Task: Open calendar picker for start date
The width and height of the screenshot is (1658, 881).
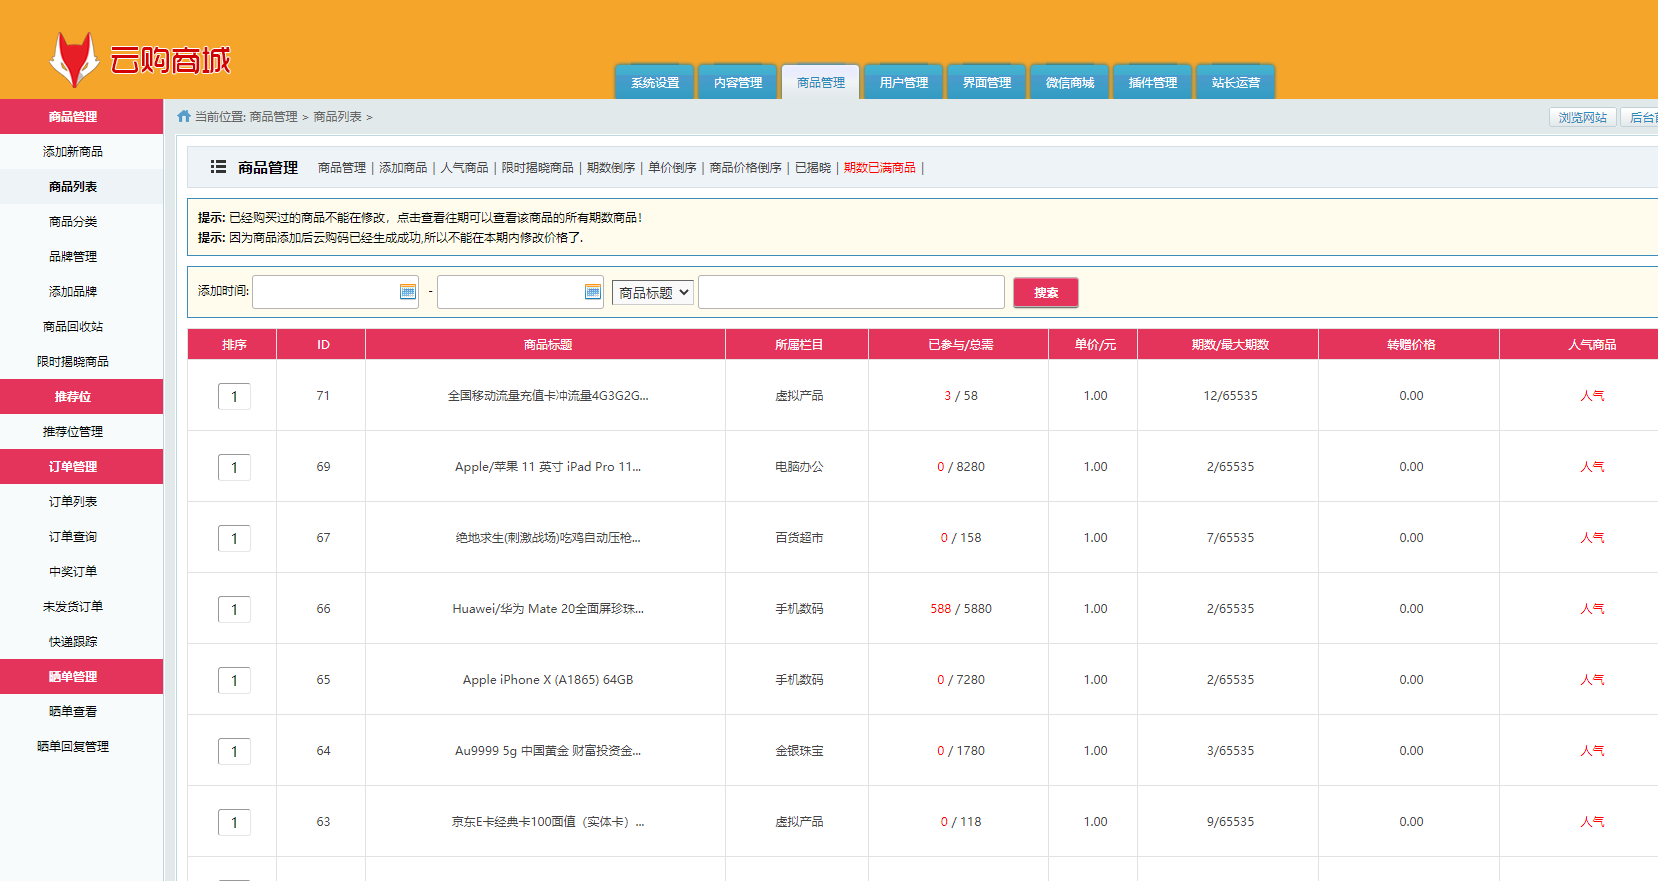Action: tap(407, 292)
